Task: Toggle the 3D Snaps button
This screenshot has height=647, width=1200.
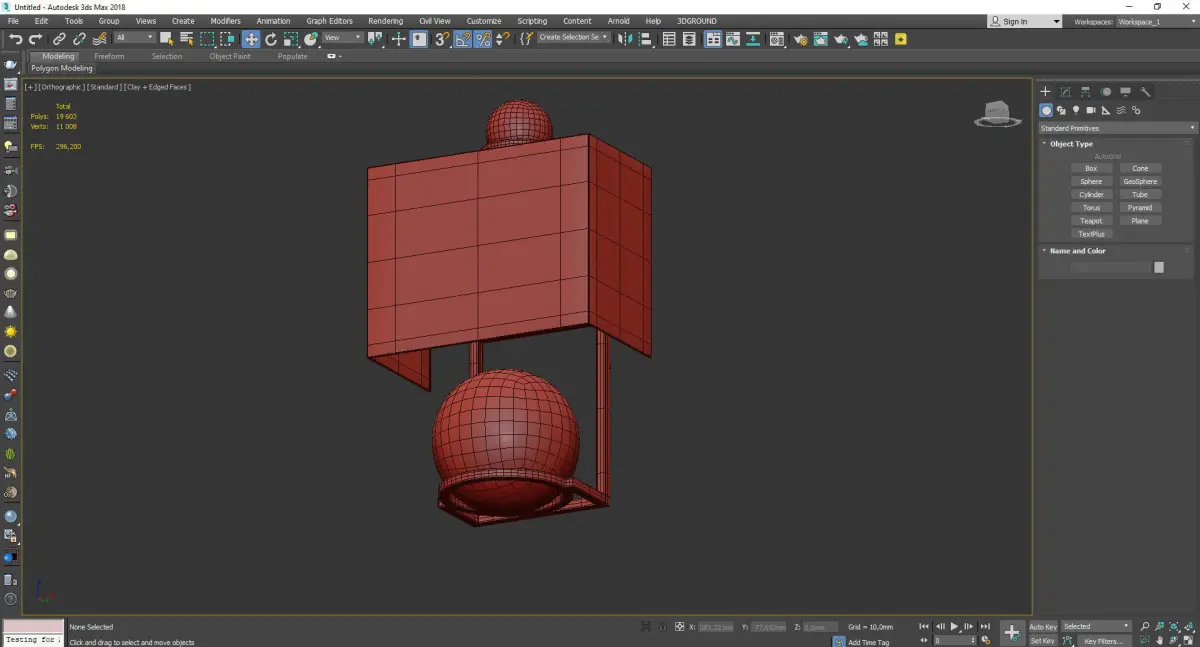Action: tap(441, 39)
